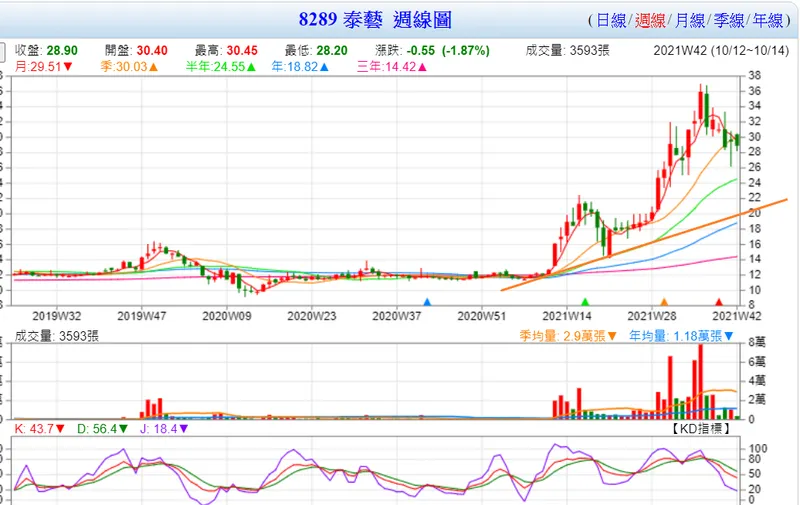
Task: Click the D: 56.4 indicator value
Action: [x=102, y=429]
